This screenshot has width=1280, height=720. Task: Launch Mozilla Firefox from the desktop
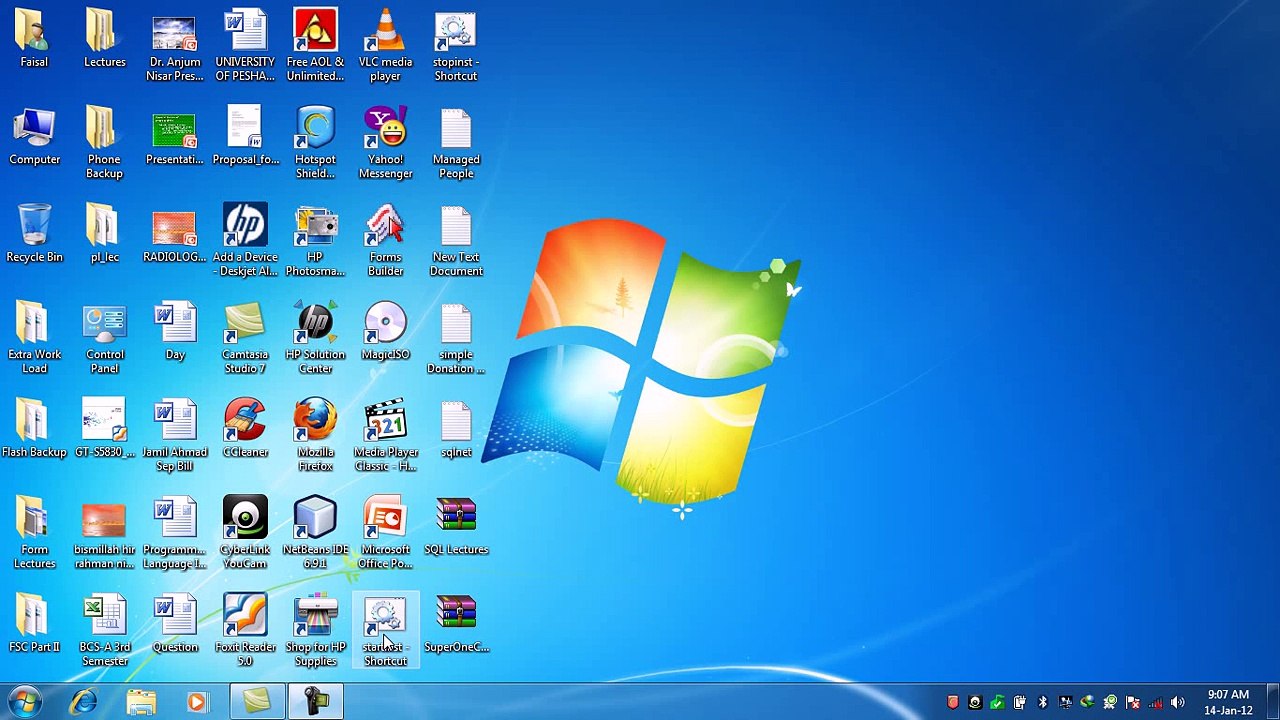tap(315, 436)
